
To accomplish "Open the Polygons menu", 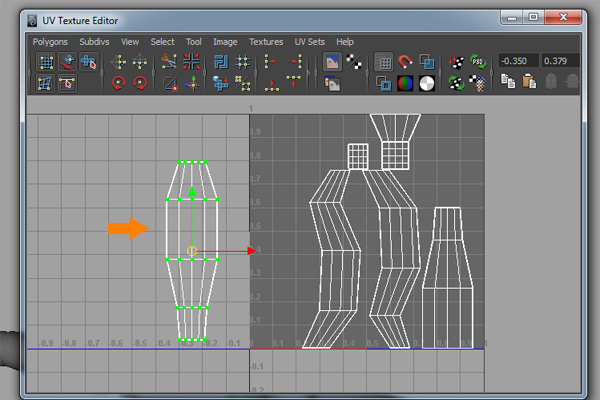I will (x=52, y=42).
